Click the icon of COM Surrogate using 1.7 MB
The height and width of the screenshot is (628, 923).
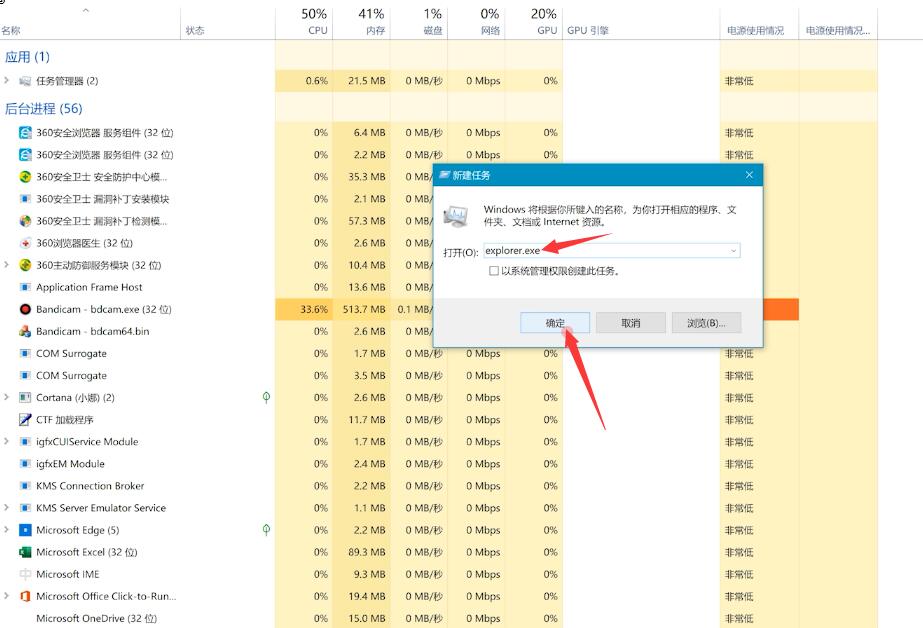pyautogui.click(x=25, y=353)
